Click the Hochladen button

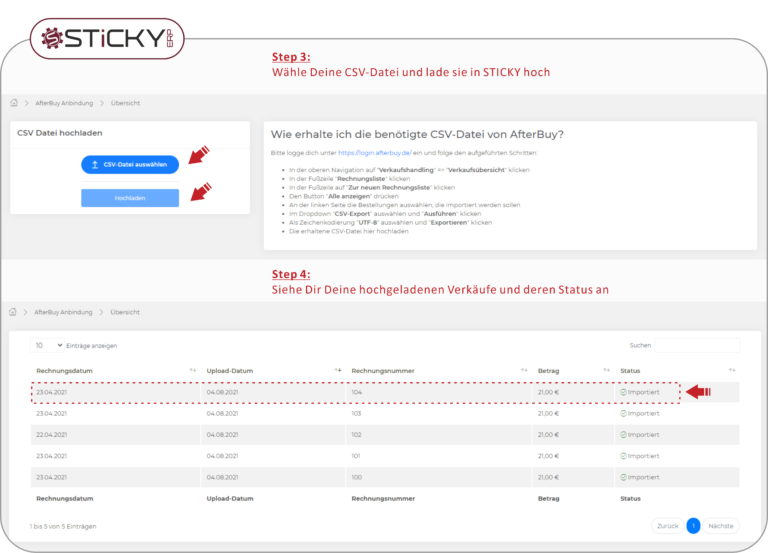[x=130, y=198]
